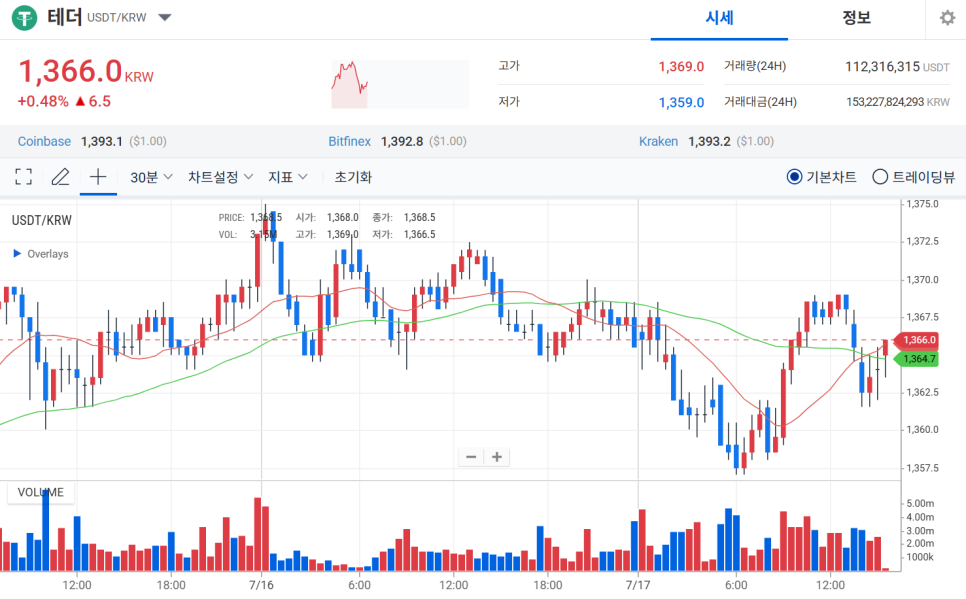Switch to the 정보 tab
The width and height of the screenshot is (966, 599).
tap(856, 18)
